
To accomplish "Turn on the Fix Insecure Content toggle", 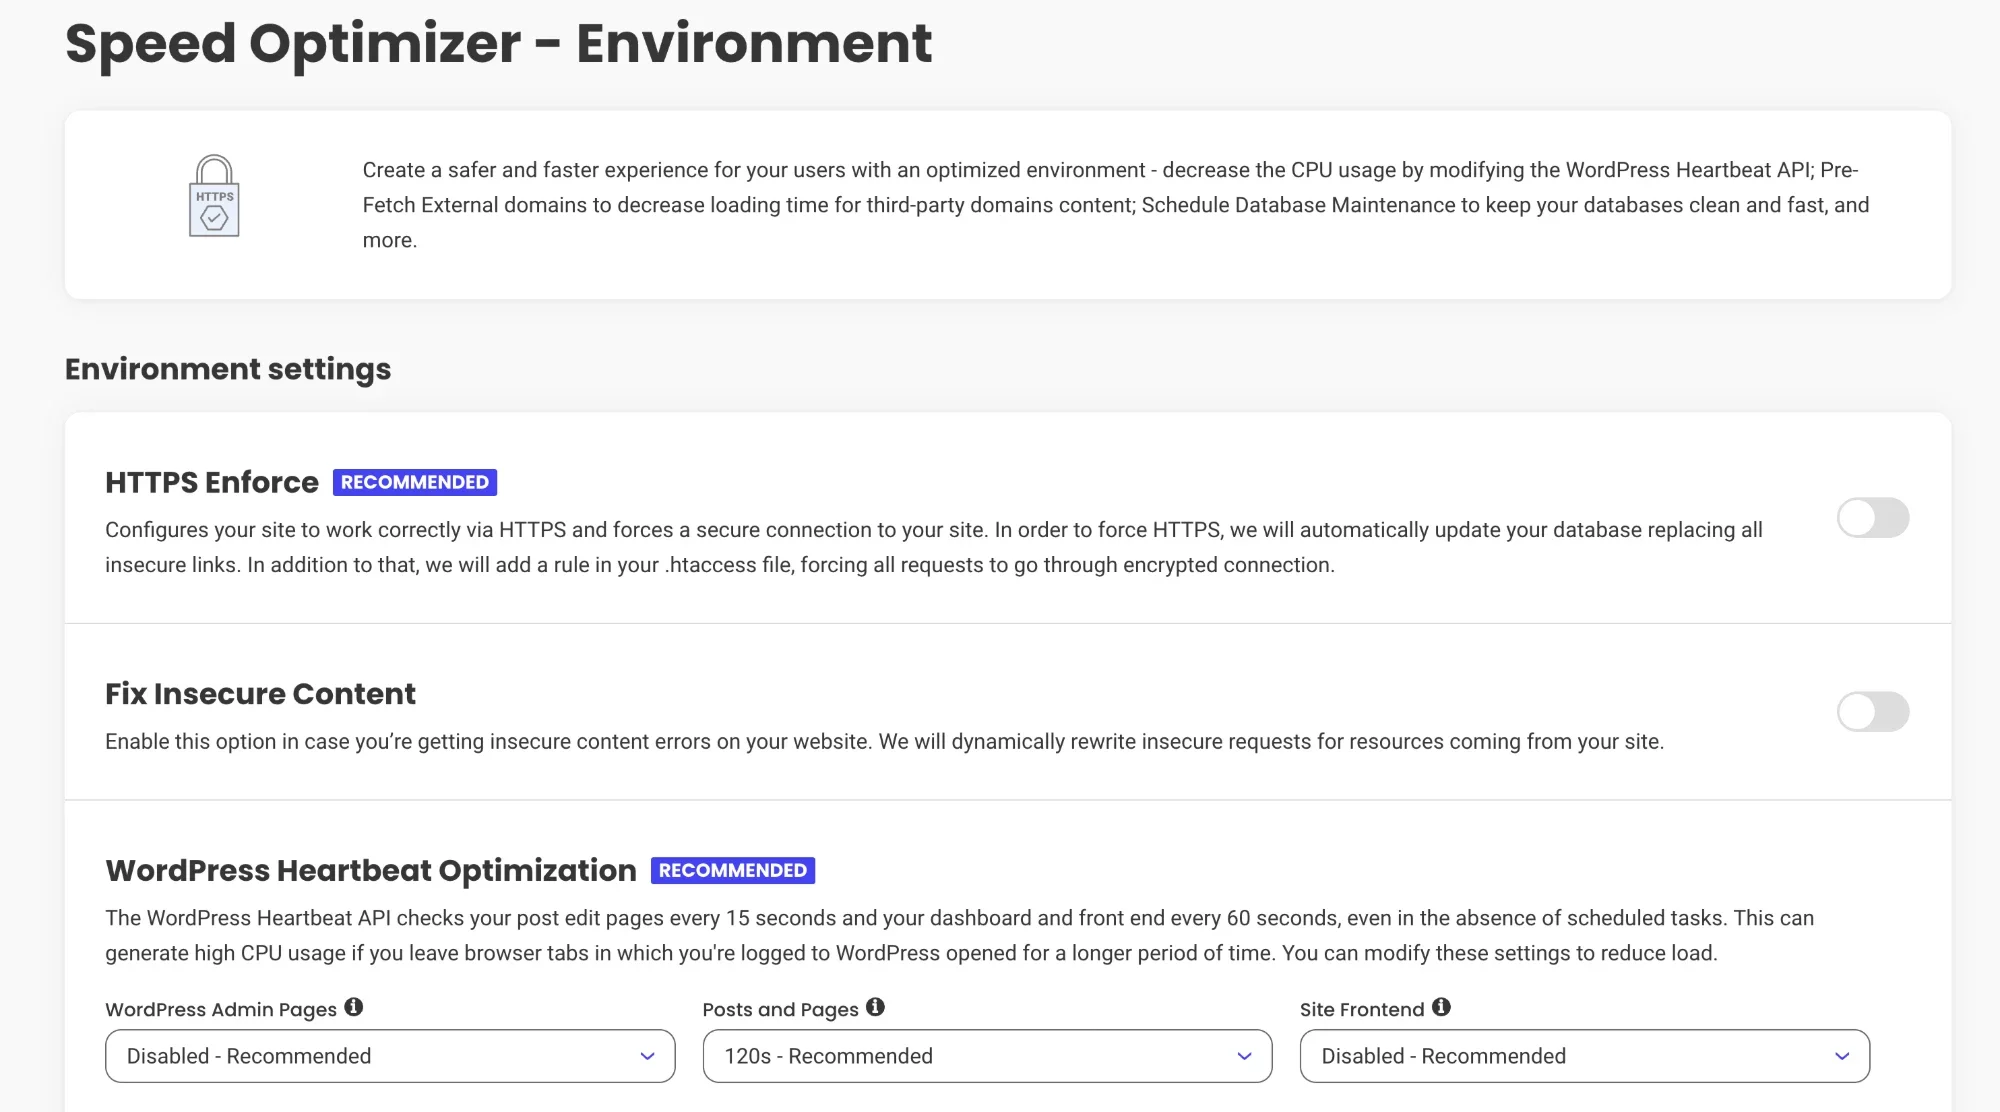I will pyautogui.click(x=1873, y=712).
